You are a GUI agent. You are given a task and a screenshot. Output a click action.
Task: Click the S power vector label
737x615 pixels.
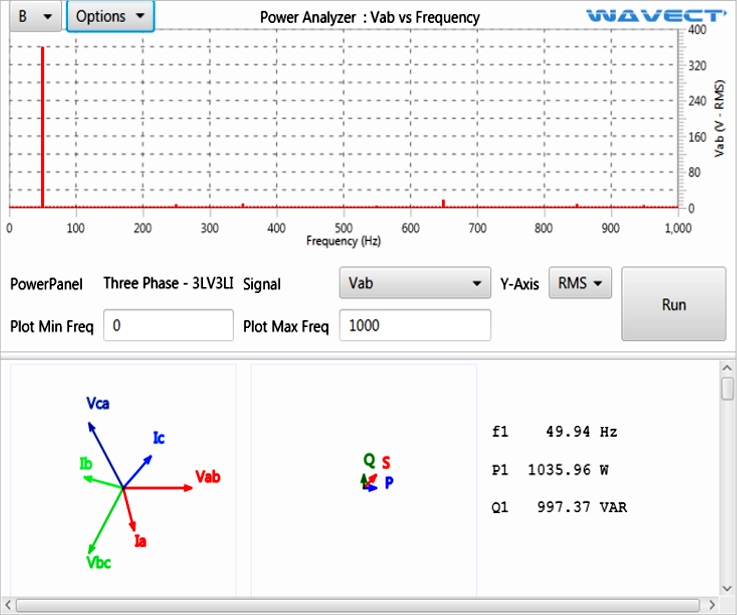(x=386, y=463)
